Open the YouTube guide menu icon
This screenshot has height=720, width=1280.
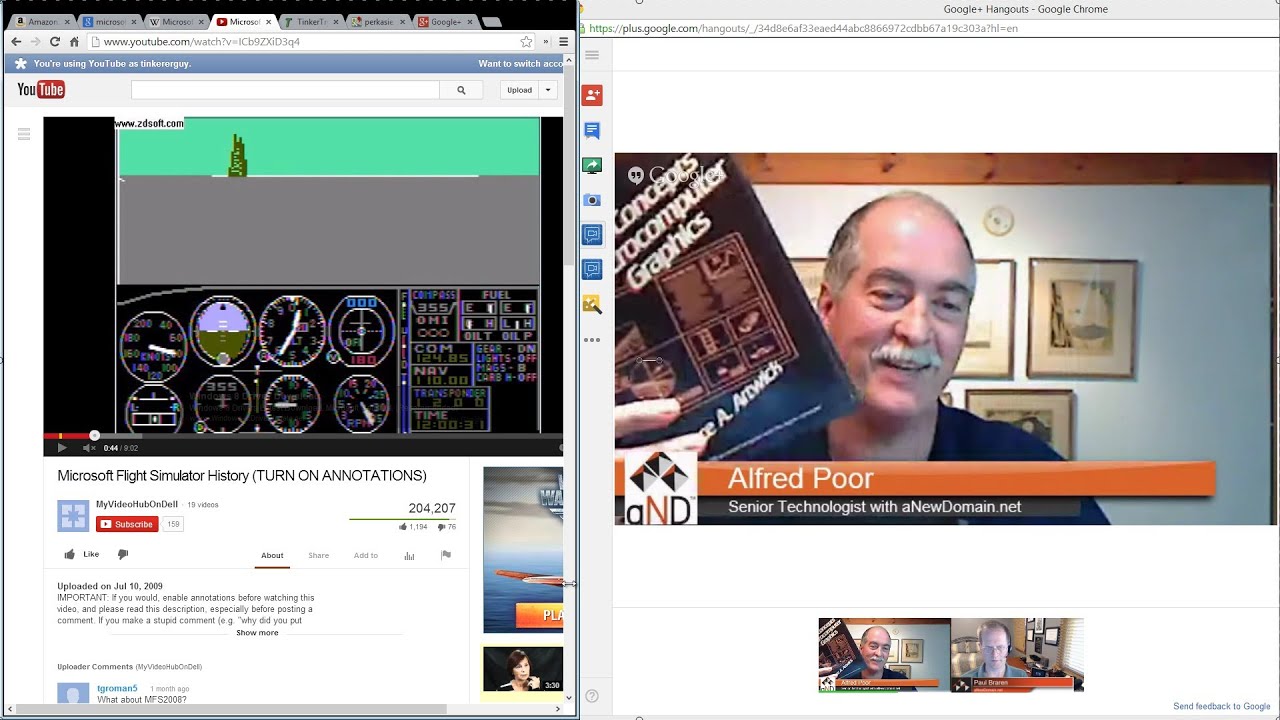(24, 134)
